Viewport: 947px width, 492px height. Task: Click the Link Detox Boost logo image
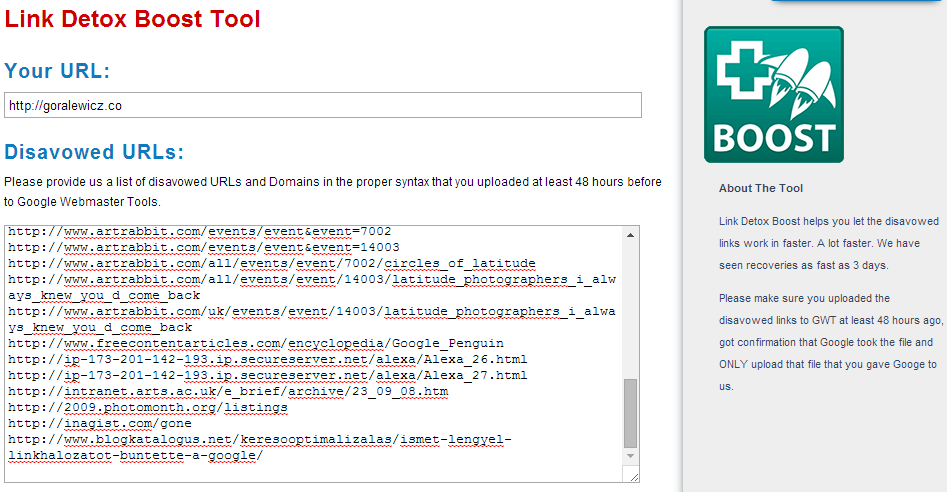[774, 94]
